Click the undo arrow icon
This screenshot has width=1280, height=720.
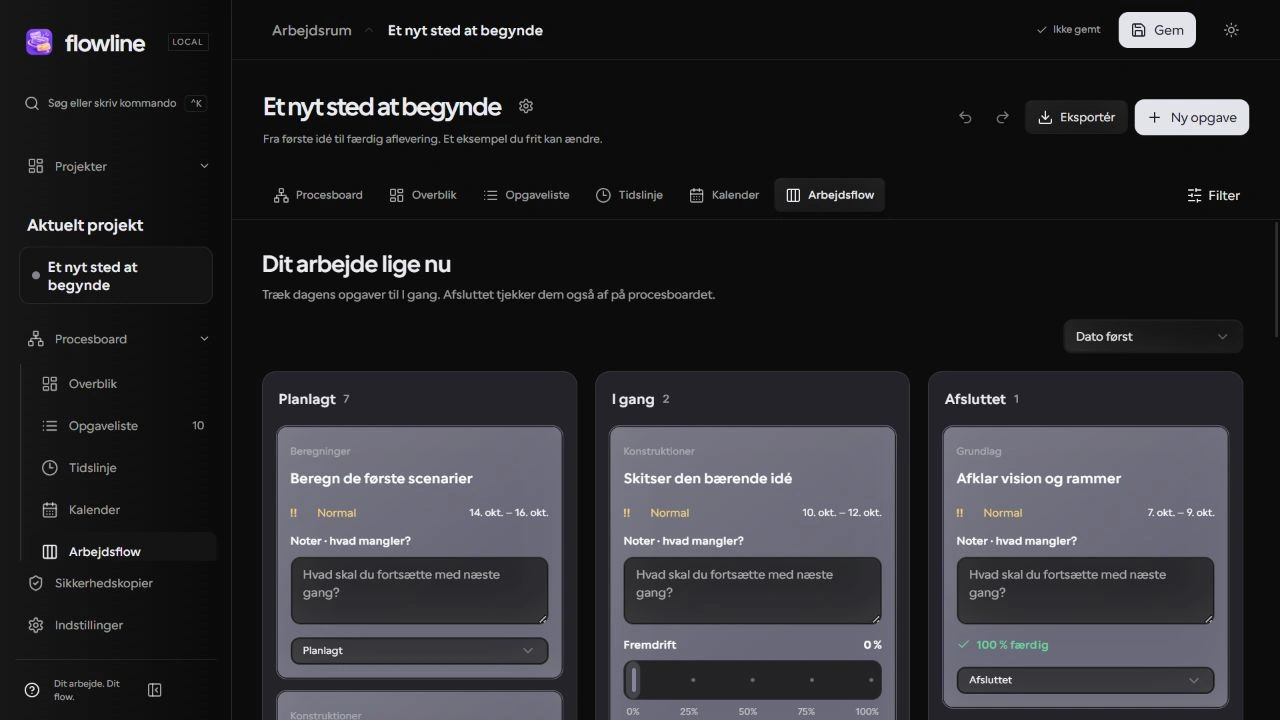point(965,117)
